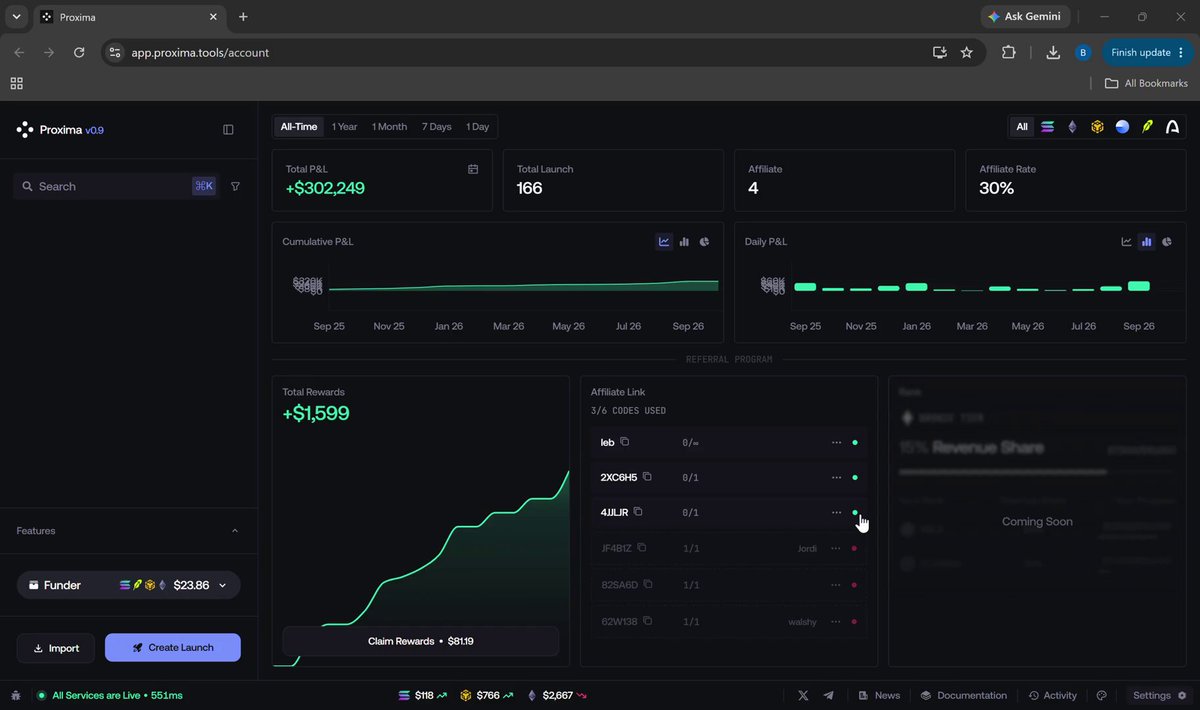This screenshot has height=710, width=1200.
Task: Filter by the green feather chain icon
Action: point(1147,127)
